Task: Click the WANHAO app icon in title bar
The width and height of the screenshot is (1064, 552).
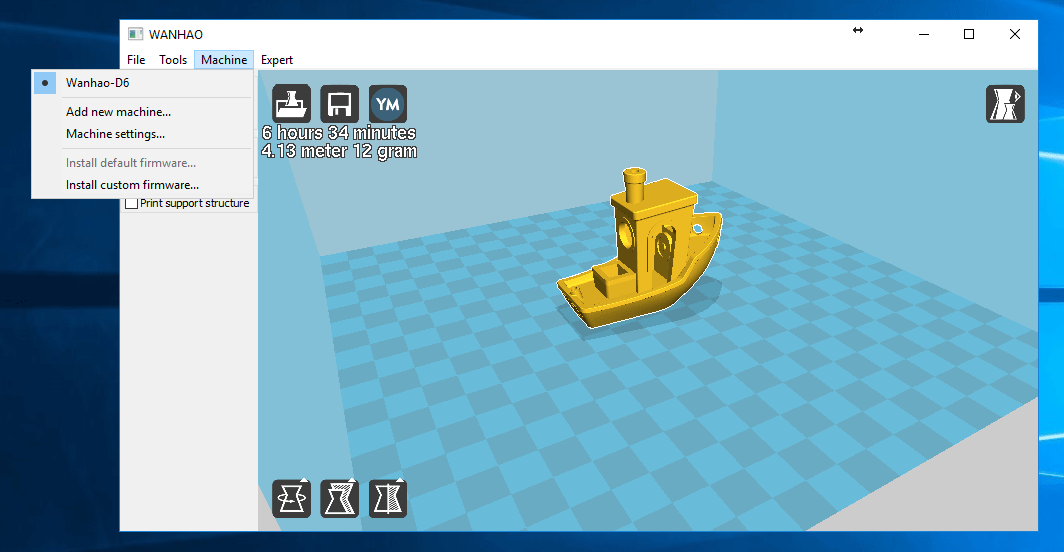Action: tap(136, 34)
